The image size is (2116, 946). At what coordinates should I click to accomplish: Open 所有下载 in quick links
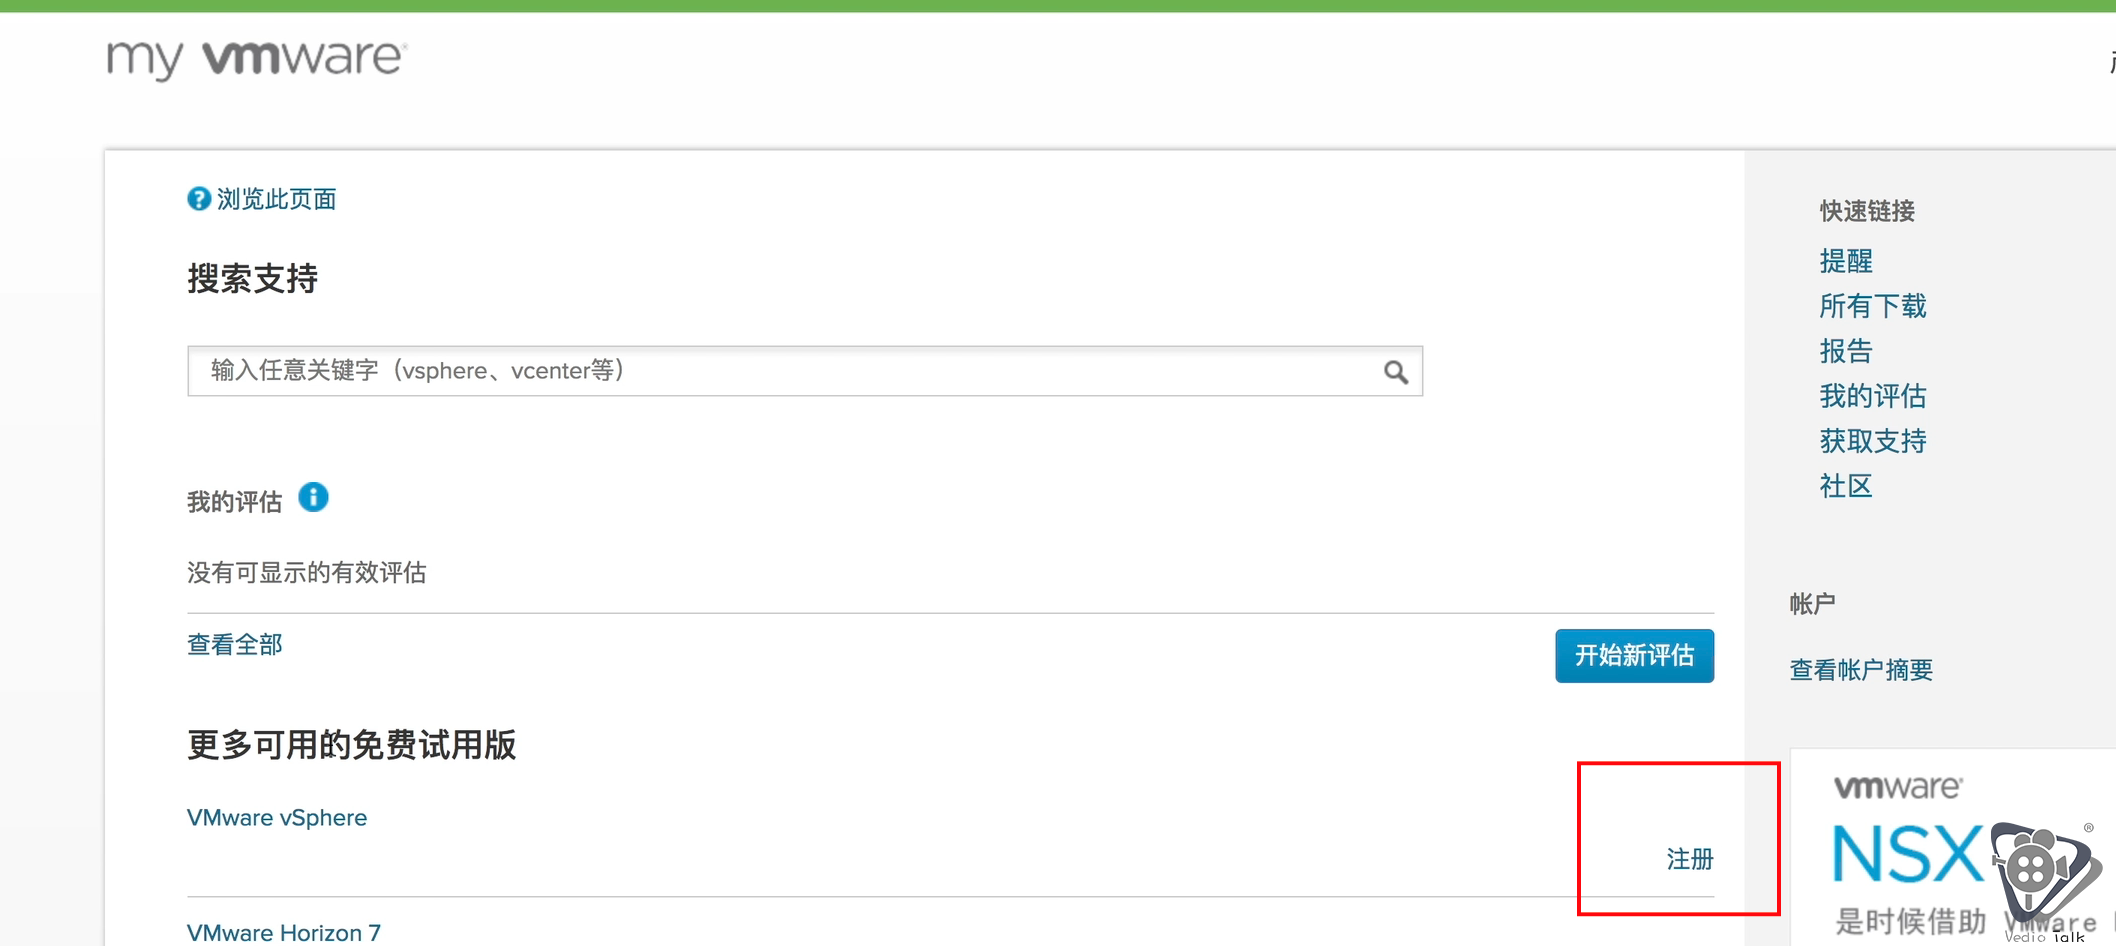point(1873,306)
